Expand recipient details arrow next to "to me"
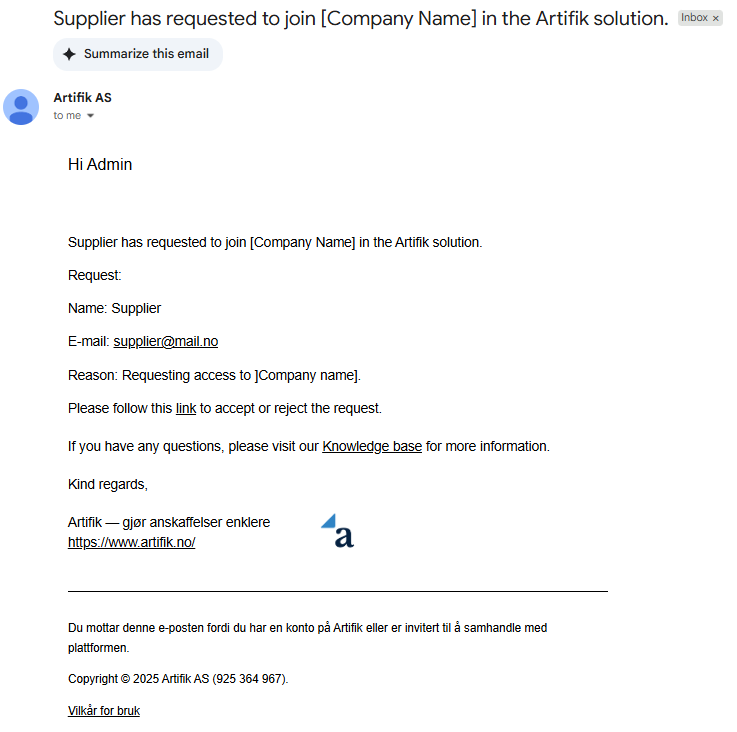Viewport: 737px width, 732px height. coord(91,116)
